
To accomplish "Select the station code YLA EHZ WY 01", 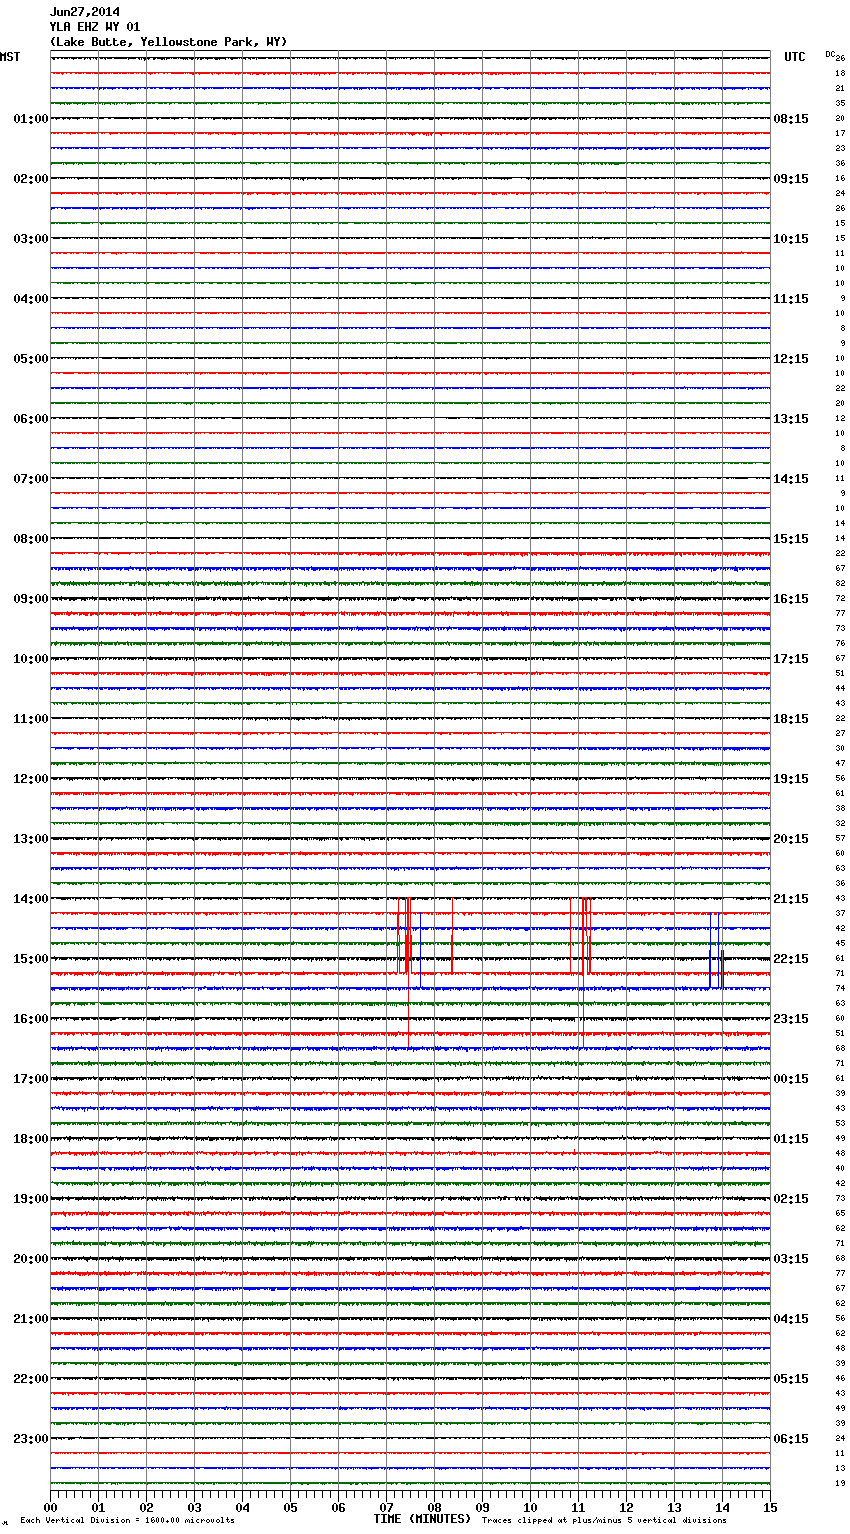I will 95,27.
